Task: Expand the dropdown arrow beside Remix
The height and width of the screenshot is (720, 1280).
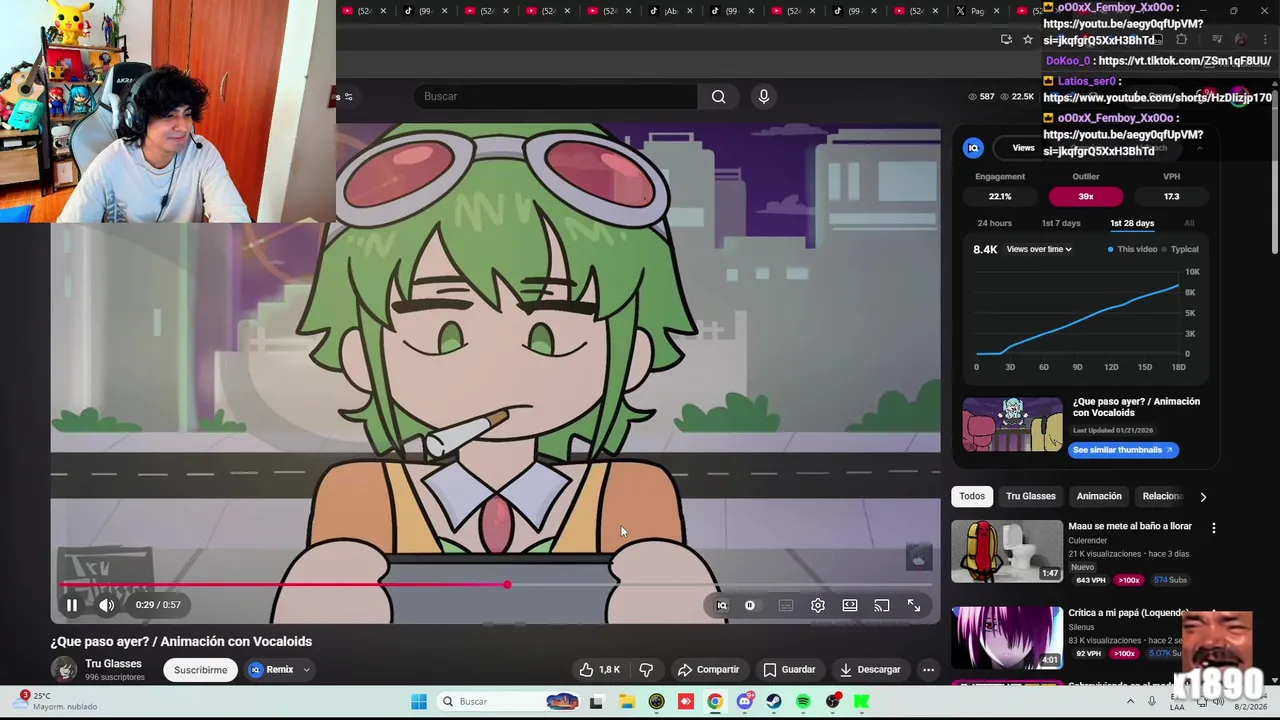Action: coord(306,669)
